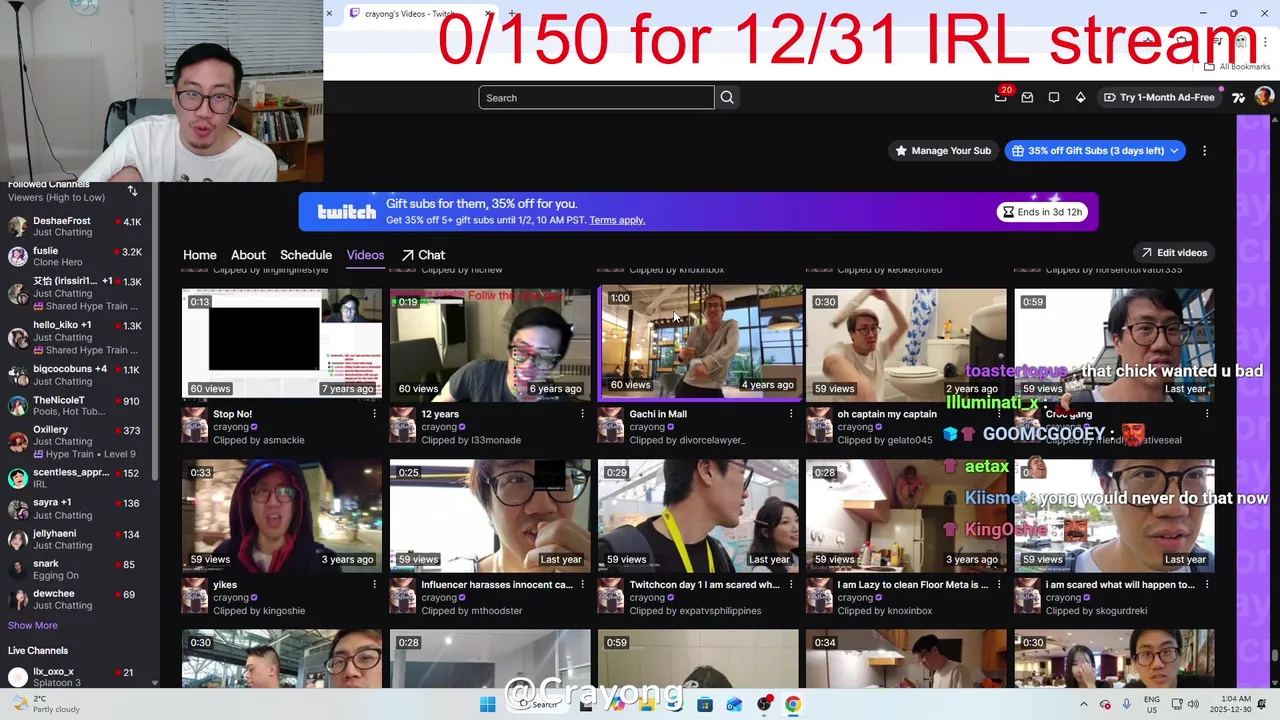Click the 'Terms apply.' link in banner
The image size is (1280, 720).
tap(617, 220)
